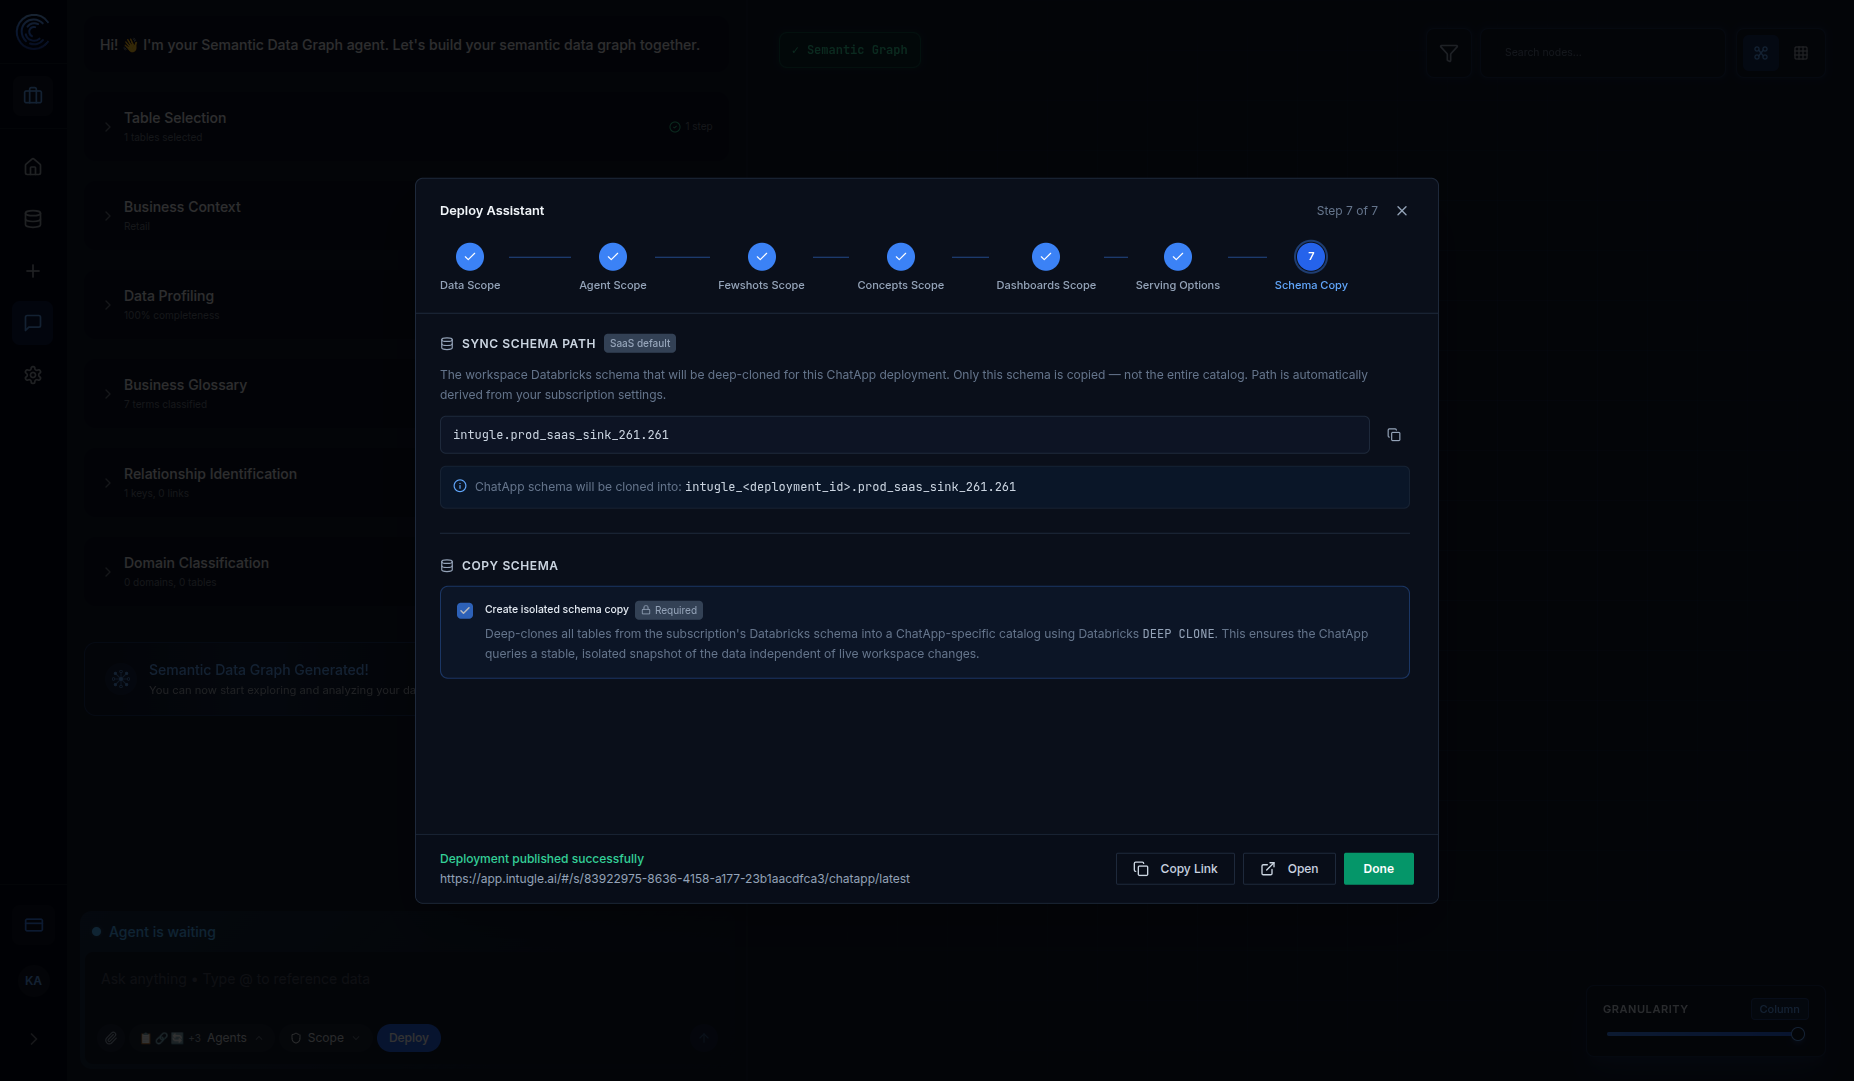
Task: Go to Serving Options step
Action: (x=1178, y=257)
